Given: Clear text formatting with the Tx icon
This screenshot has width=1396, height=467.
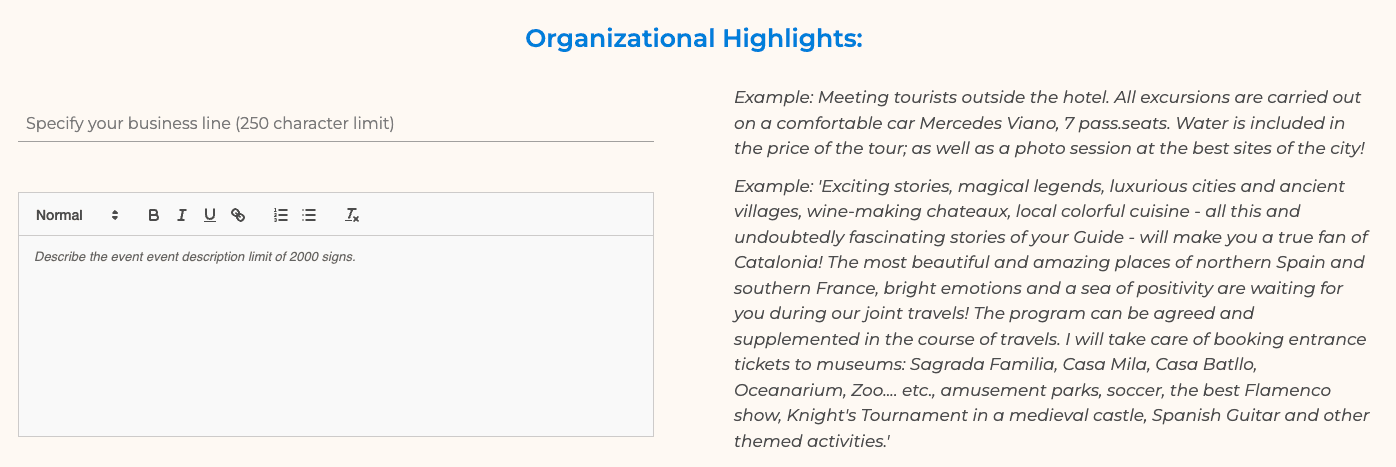Looking at the screenshot, I should pos(352,215).
